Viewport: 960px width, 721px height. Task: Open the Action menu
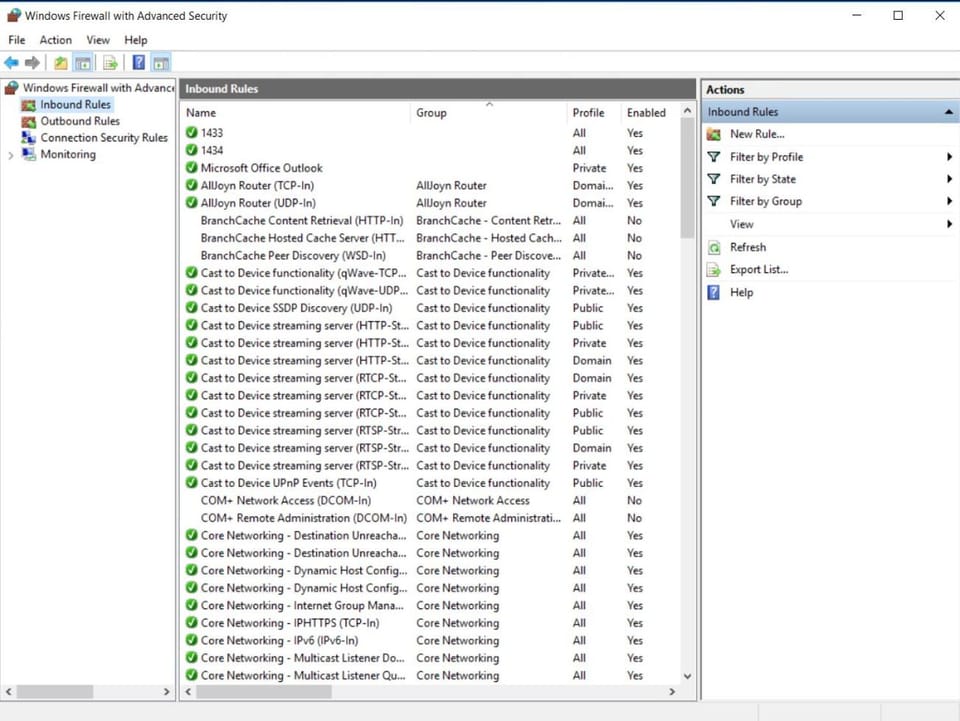(x=55, y=40)
